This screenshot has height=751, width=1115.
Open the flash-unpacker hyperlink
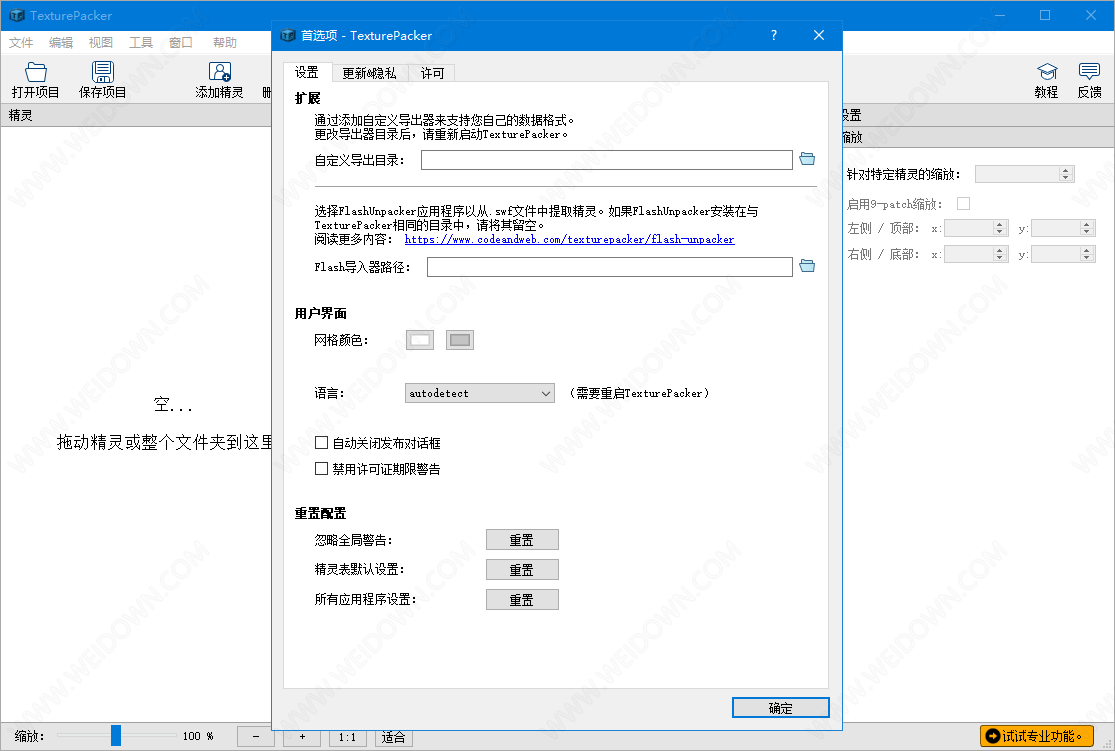coord(570,240)
